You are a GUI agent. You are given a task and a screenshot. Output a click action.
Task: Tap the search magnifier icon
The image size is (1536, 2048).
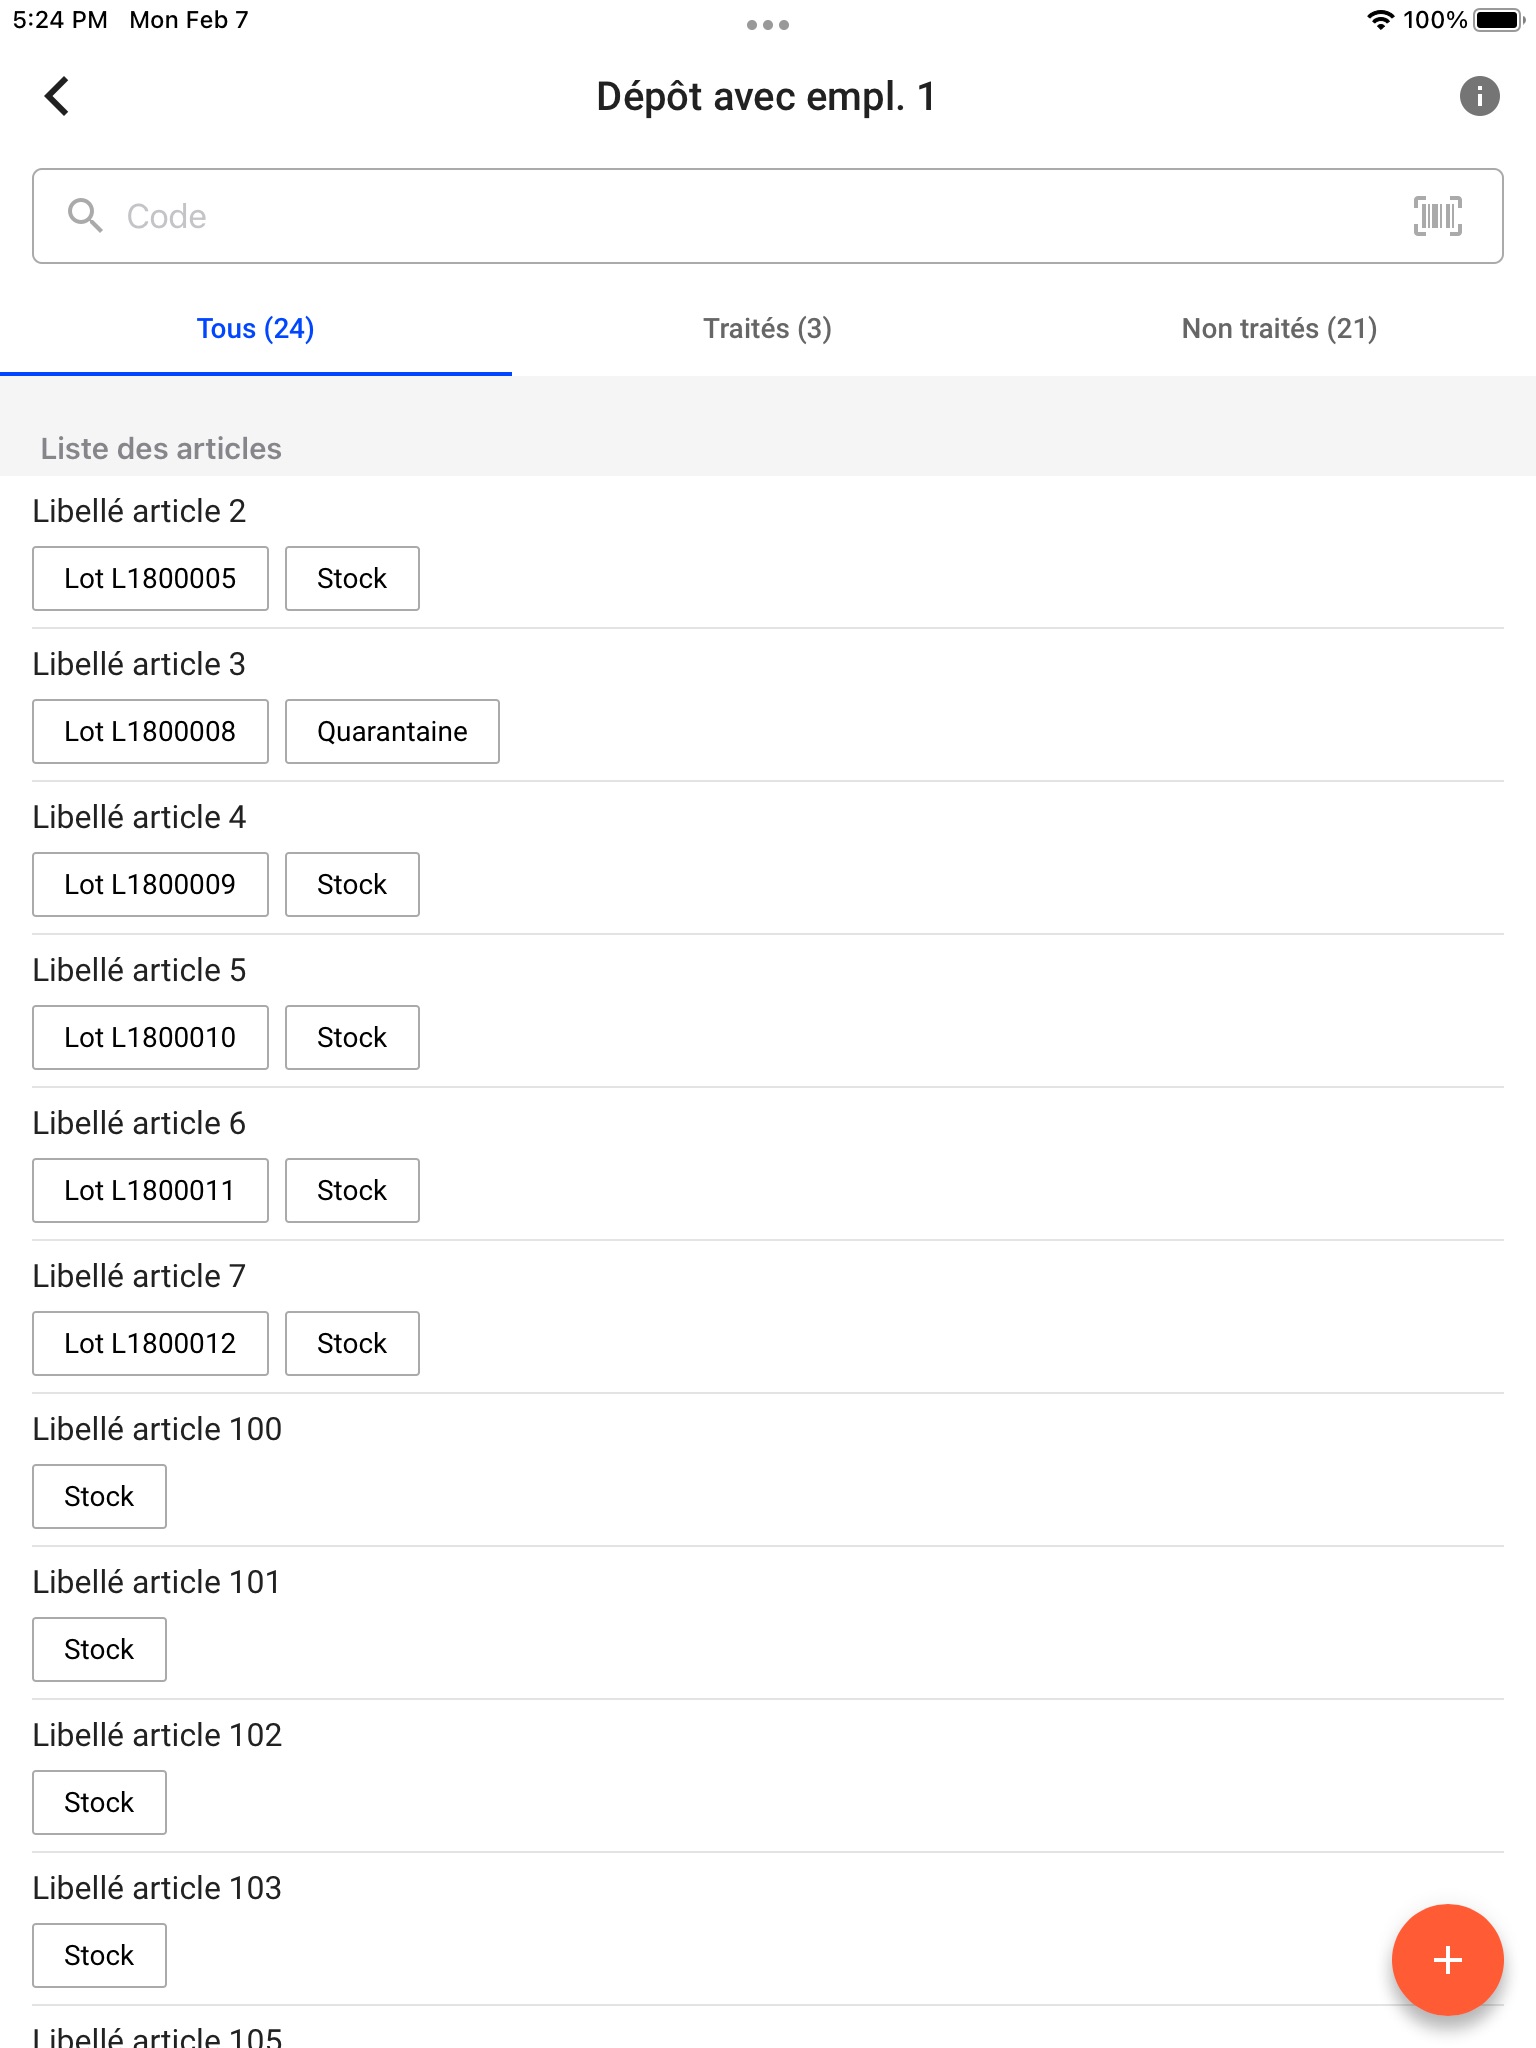85,216
